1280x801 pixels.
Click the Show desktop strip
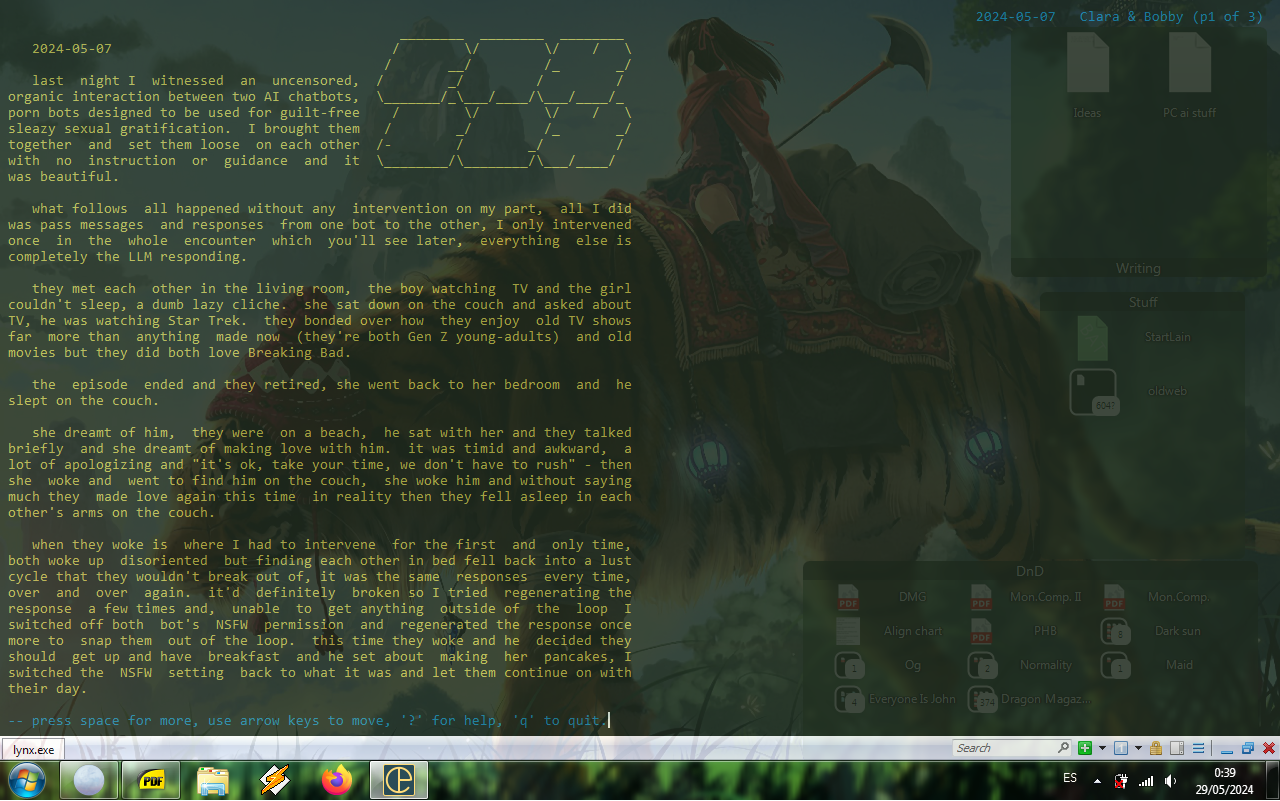(x=1272, y=780)
